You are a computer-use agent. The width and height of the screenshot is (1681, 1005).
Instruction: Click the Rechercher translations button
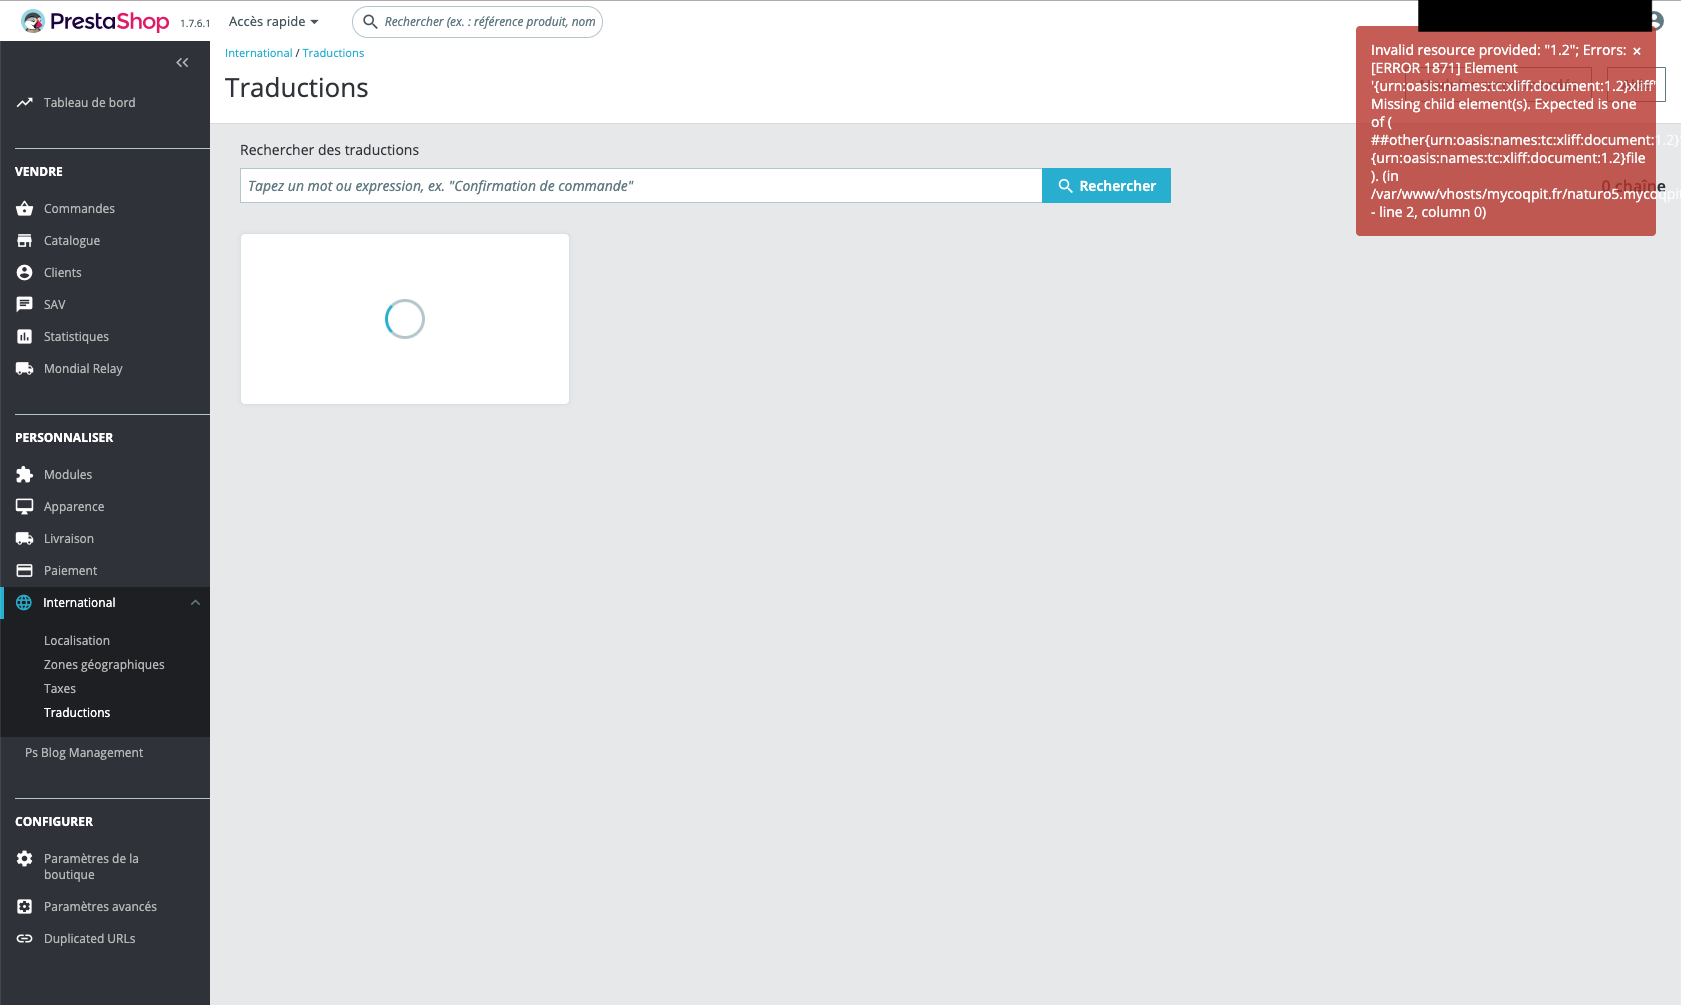(x=1106, y=185)
